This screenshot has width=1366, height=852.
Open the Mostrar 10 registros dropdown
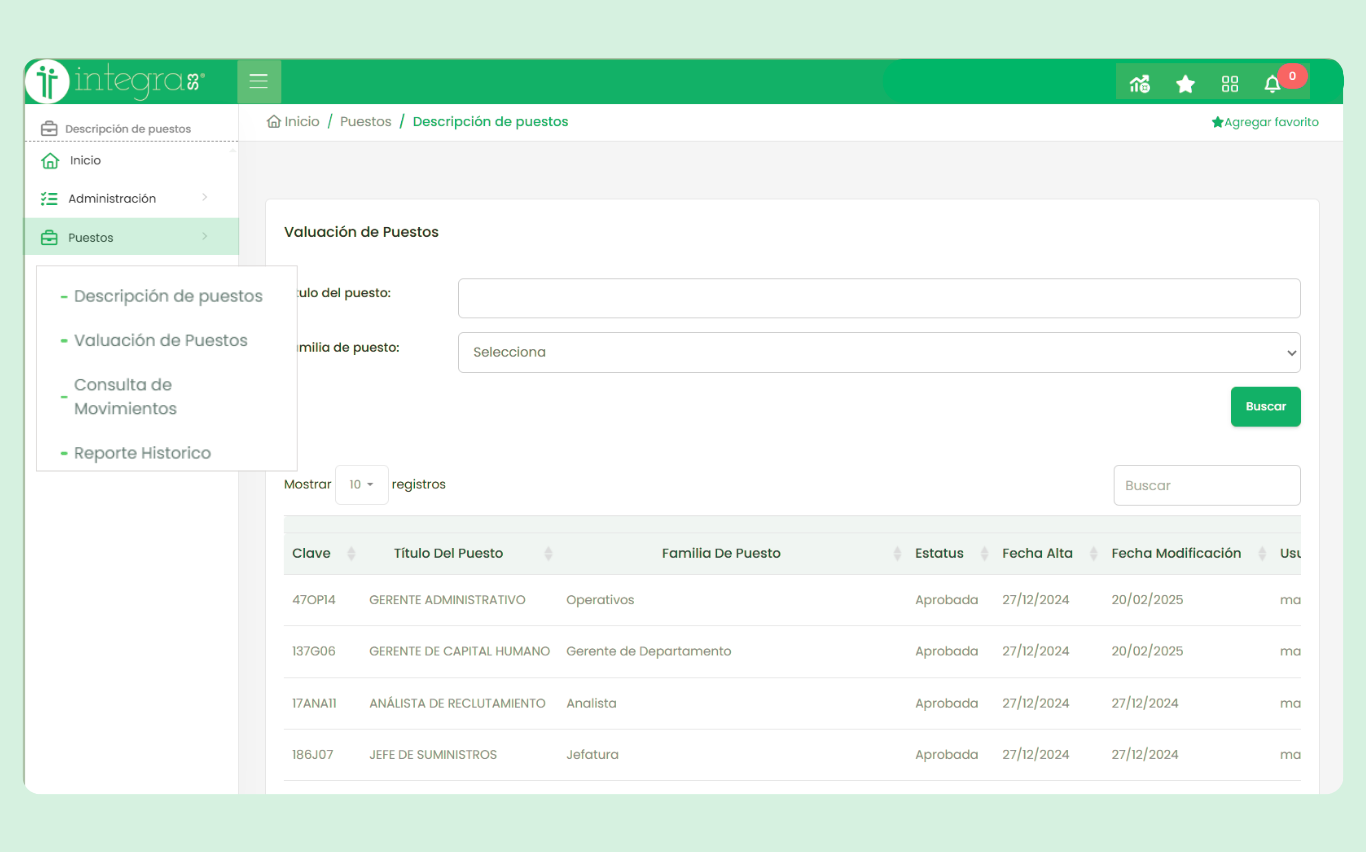[361, 484]
